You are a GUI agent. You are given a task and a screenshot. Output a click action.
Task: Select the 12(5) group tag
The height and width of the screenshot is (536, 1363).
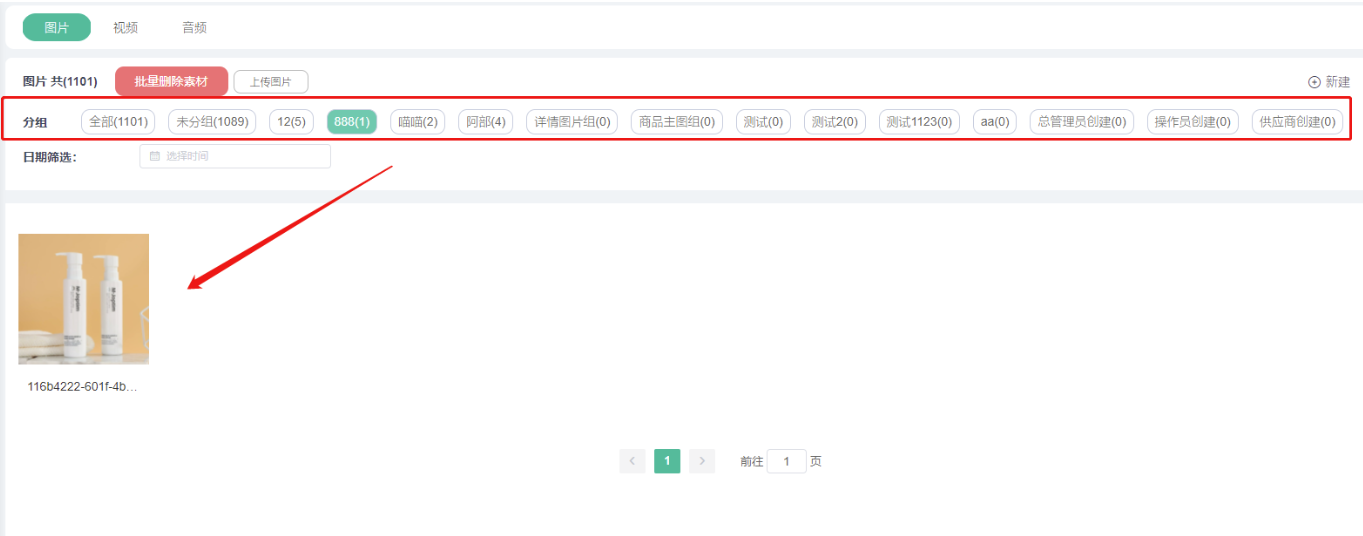[x=291, y=122]
